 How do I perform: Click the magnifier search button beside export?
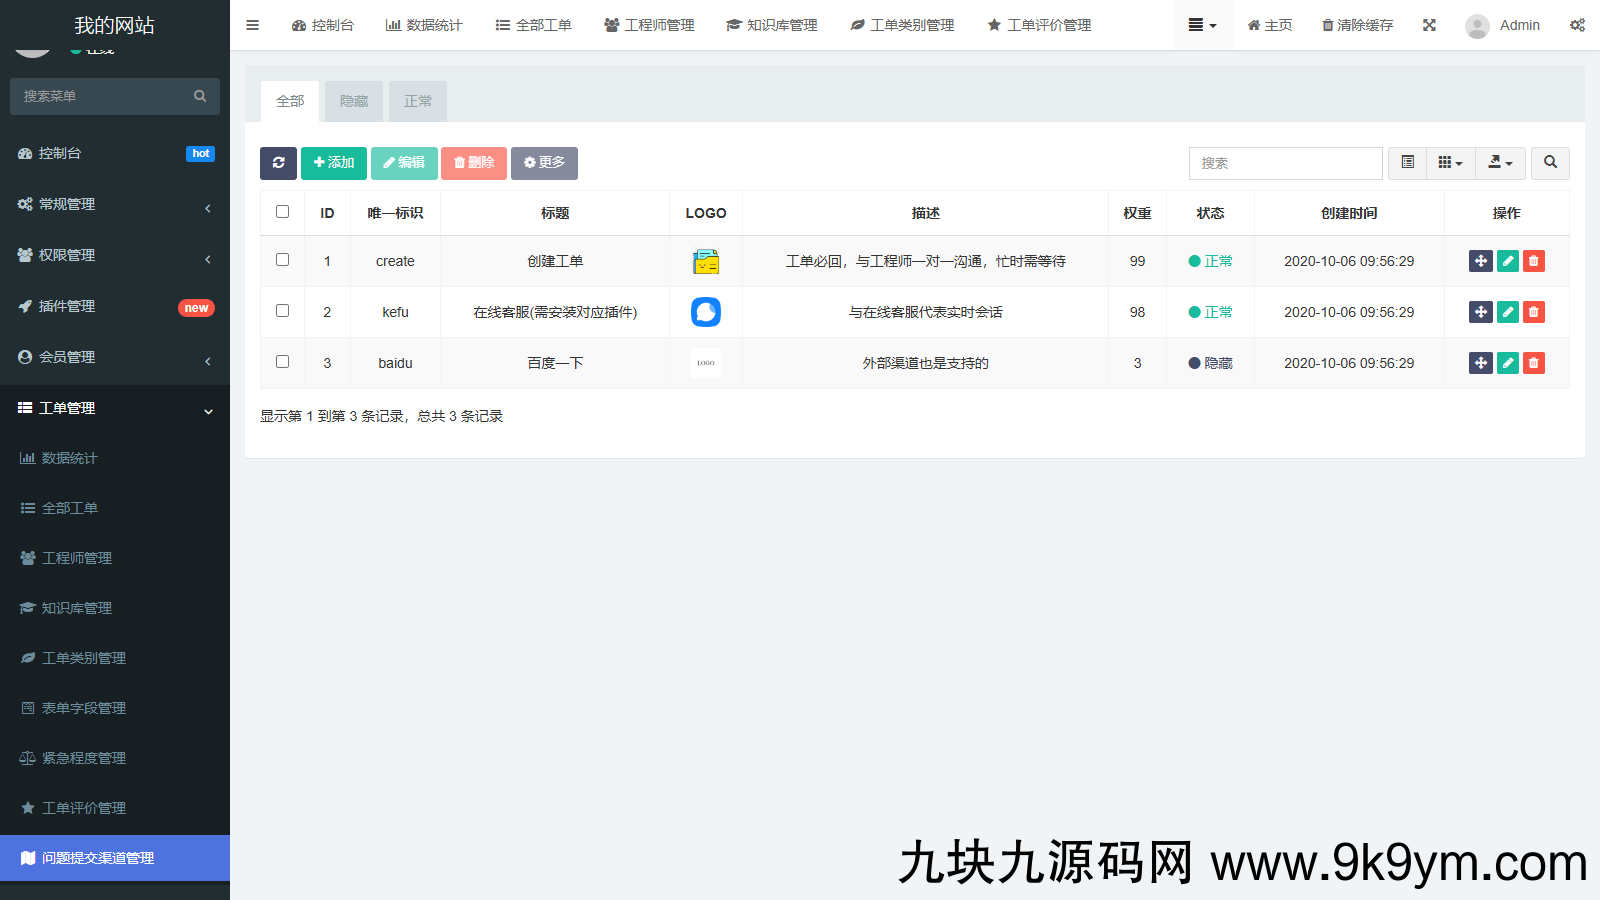point(1550,163)
